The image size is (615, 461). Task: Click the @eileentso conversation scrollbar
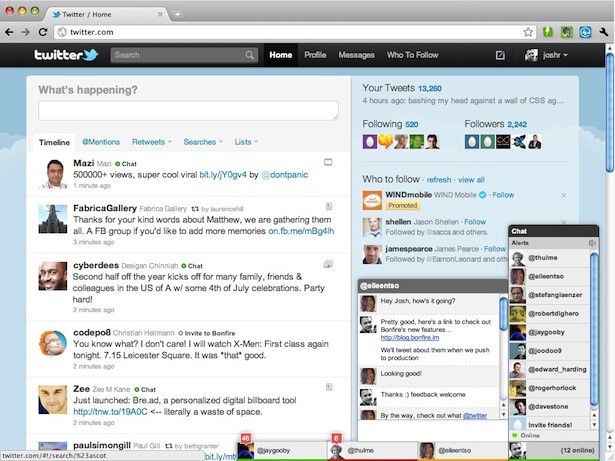[503, 316]
